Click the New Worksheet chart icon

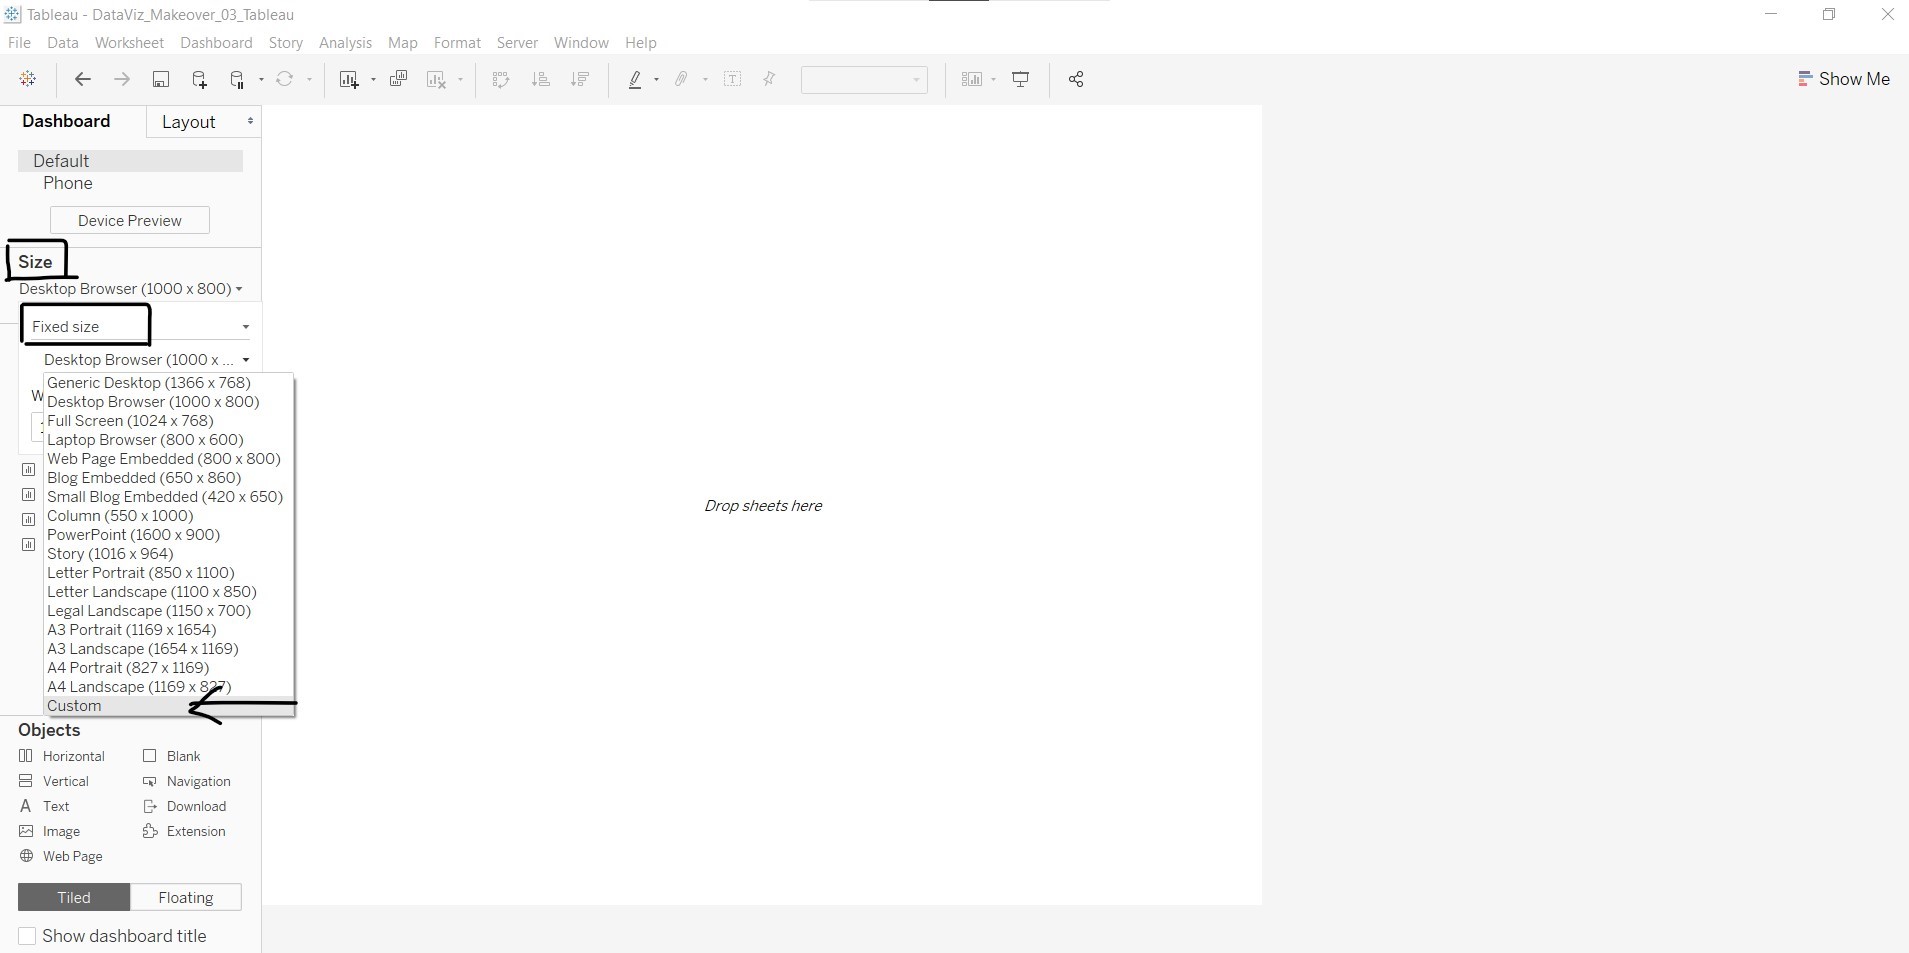tap(348, 80)
